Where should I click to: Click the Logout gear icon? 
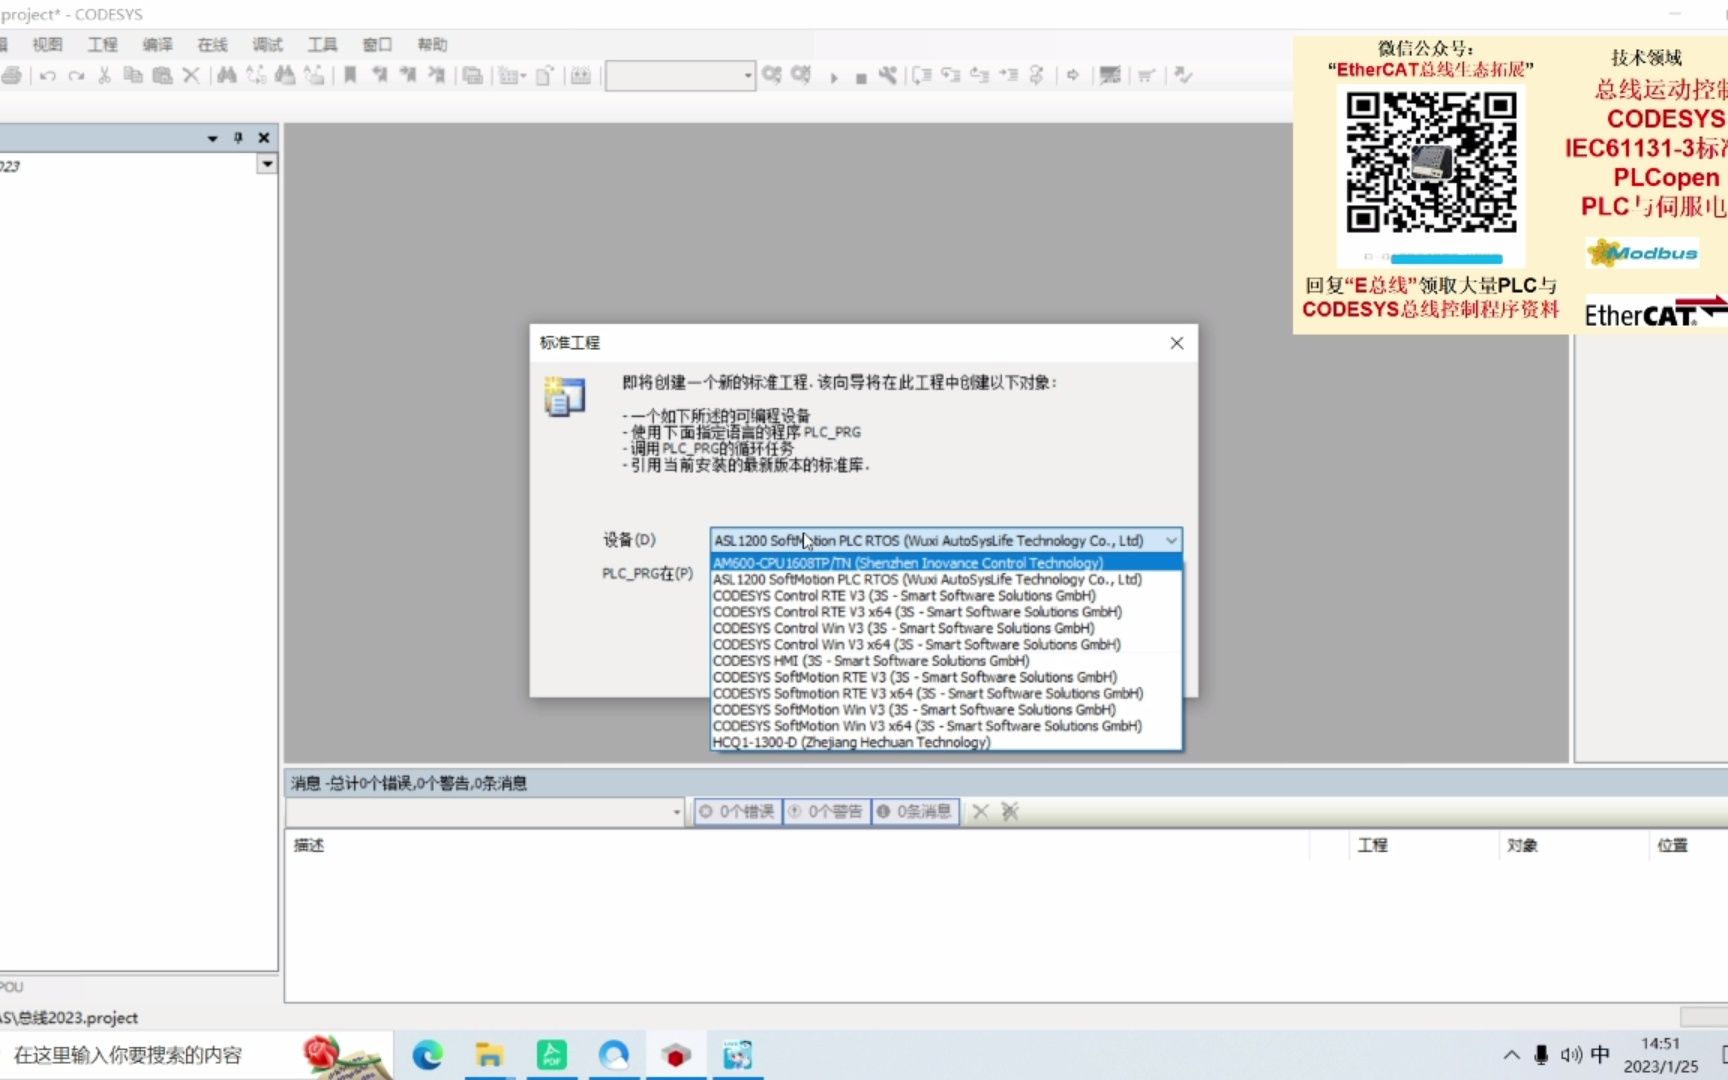(801, 76)
